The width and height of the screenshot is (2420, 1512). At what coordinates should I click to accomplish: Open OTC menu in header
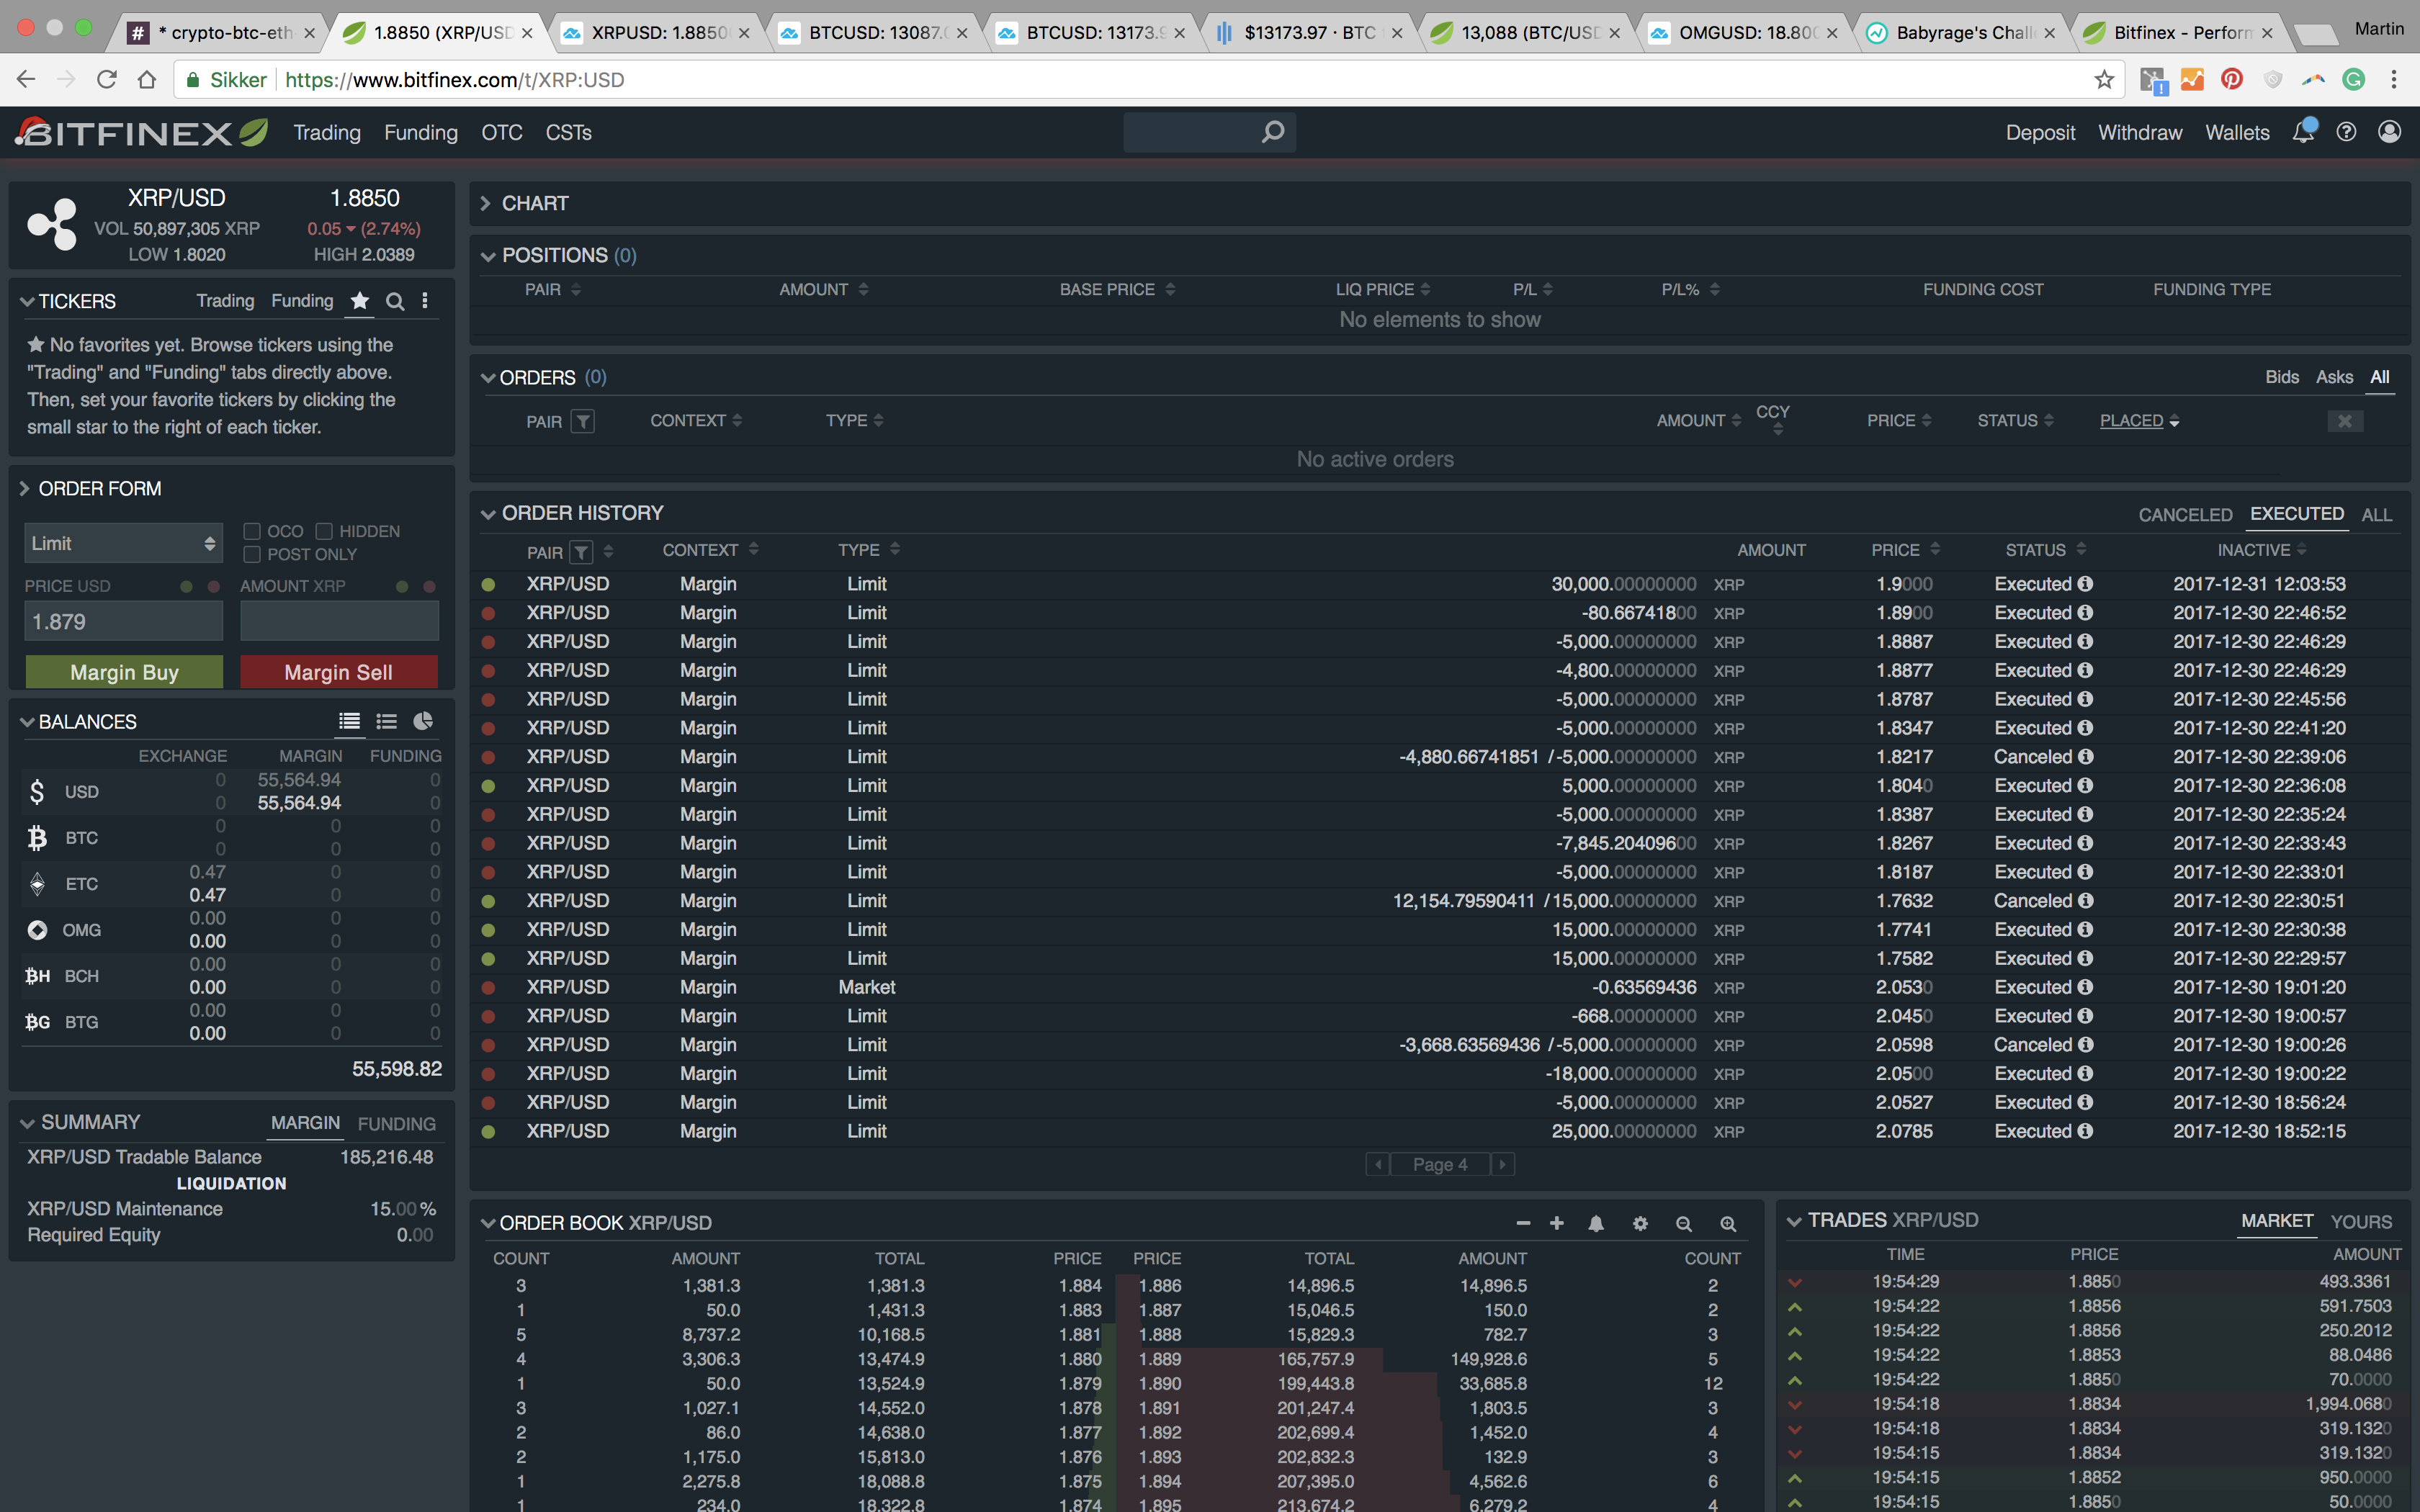[x=502, y=132]
